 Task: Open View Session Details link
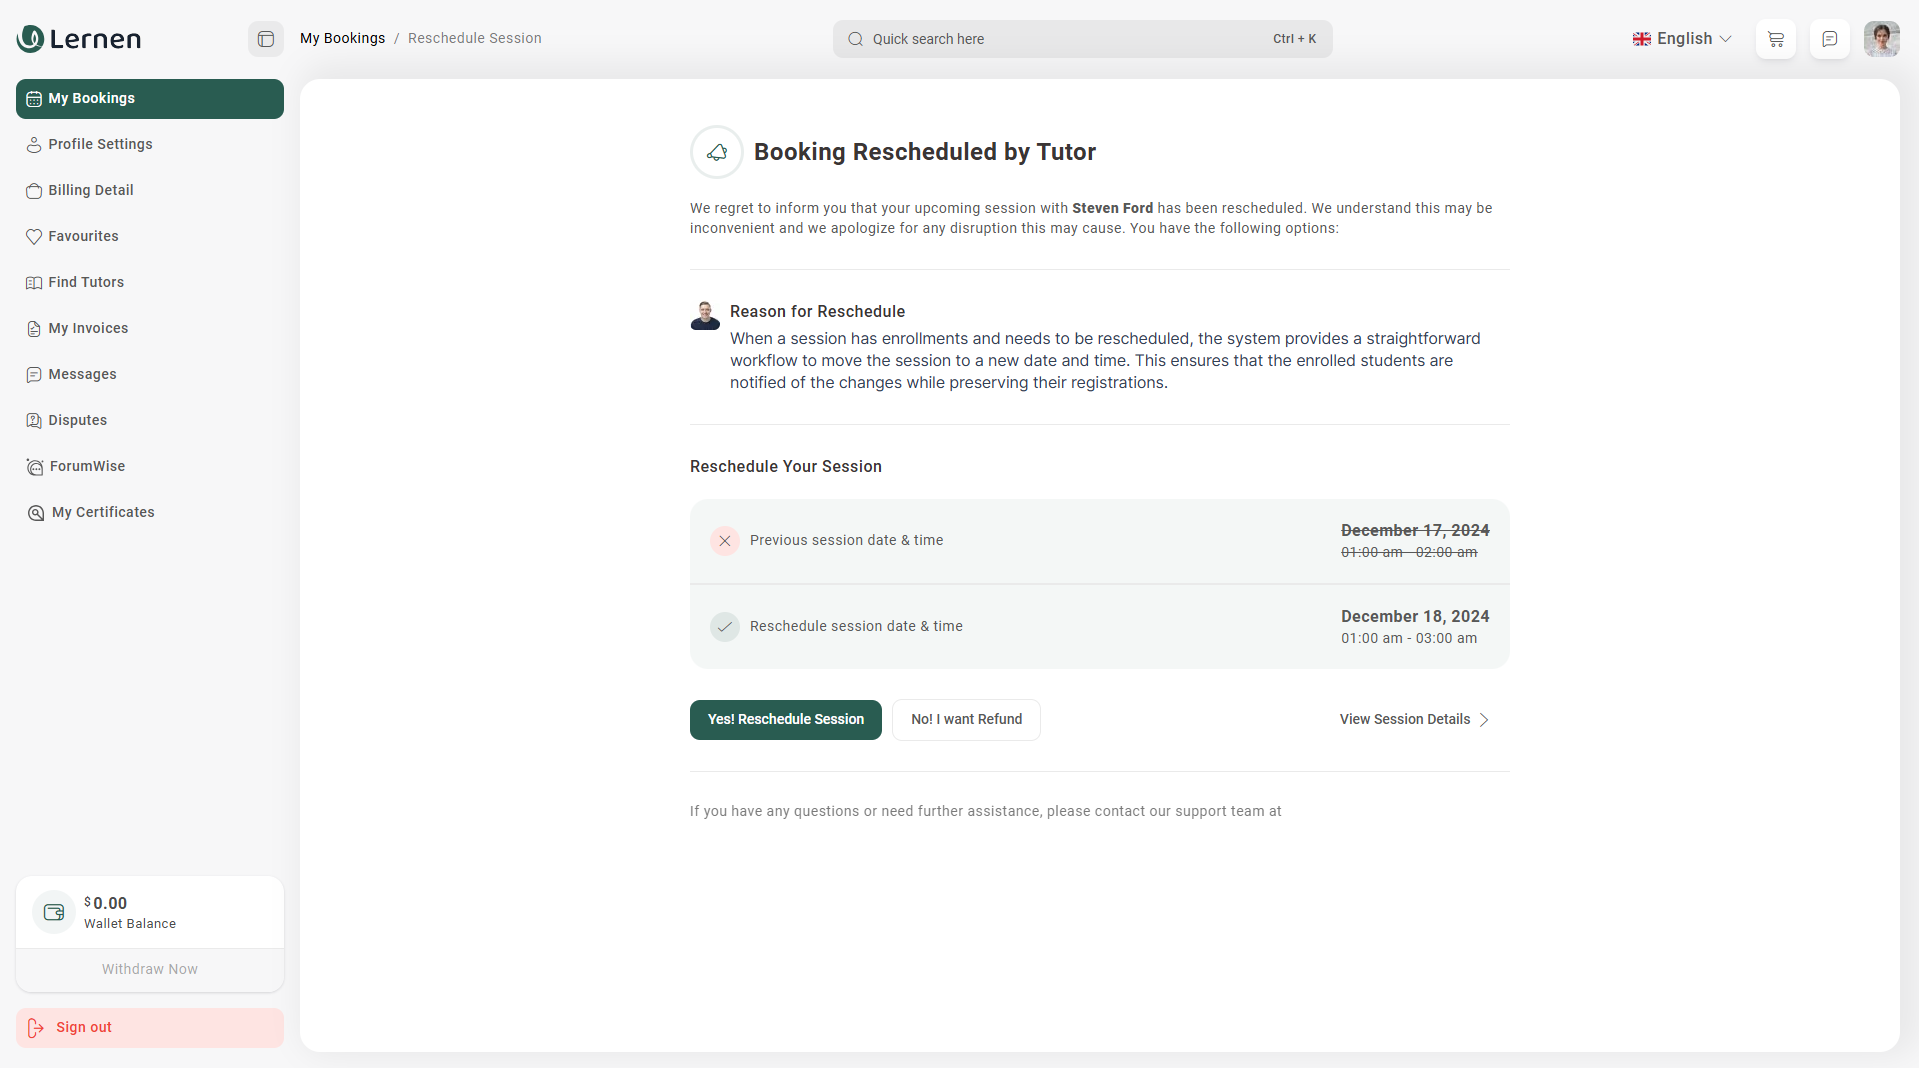1414,720
